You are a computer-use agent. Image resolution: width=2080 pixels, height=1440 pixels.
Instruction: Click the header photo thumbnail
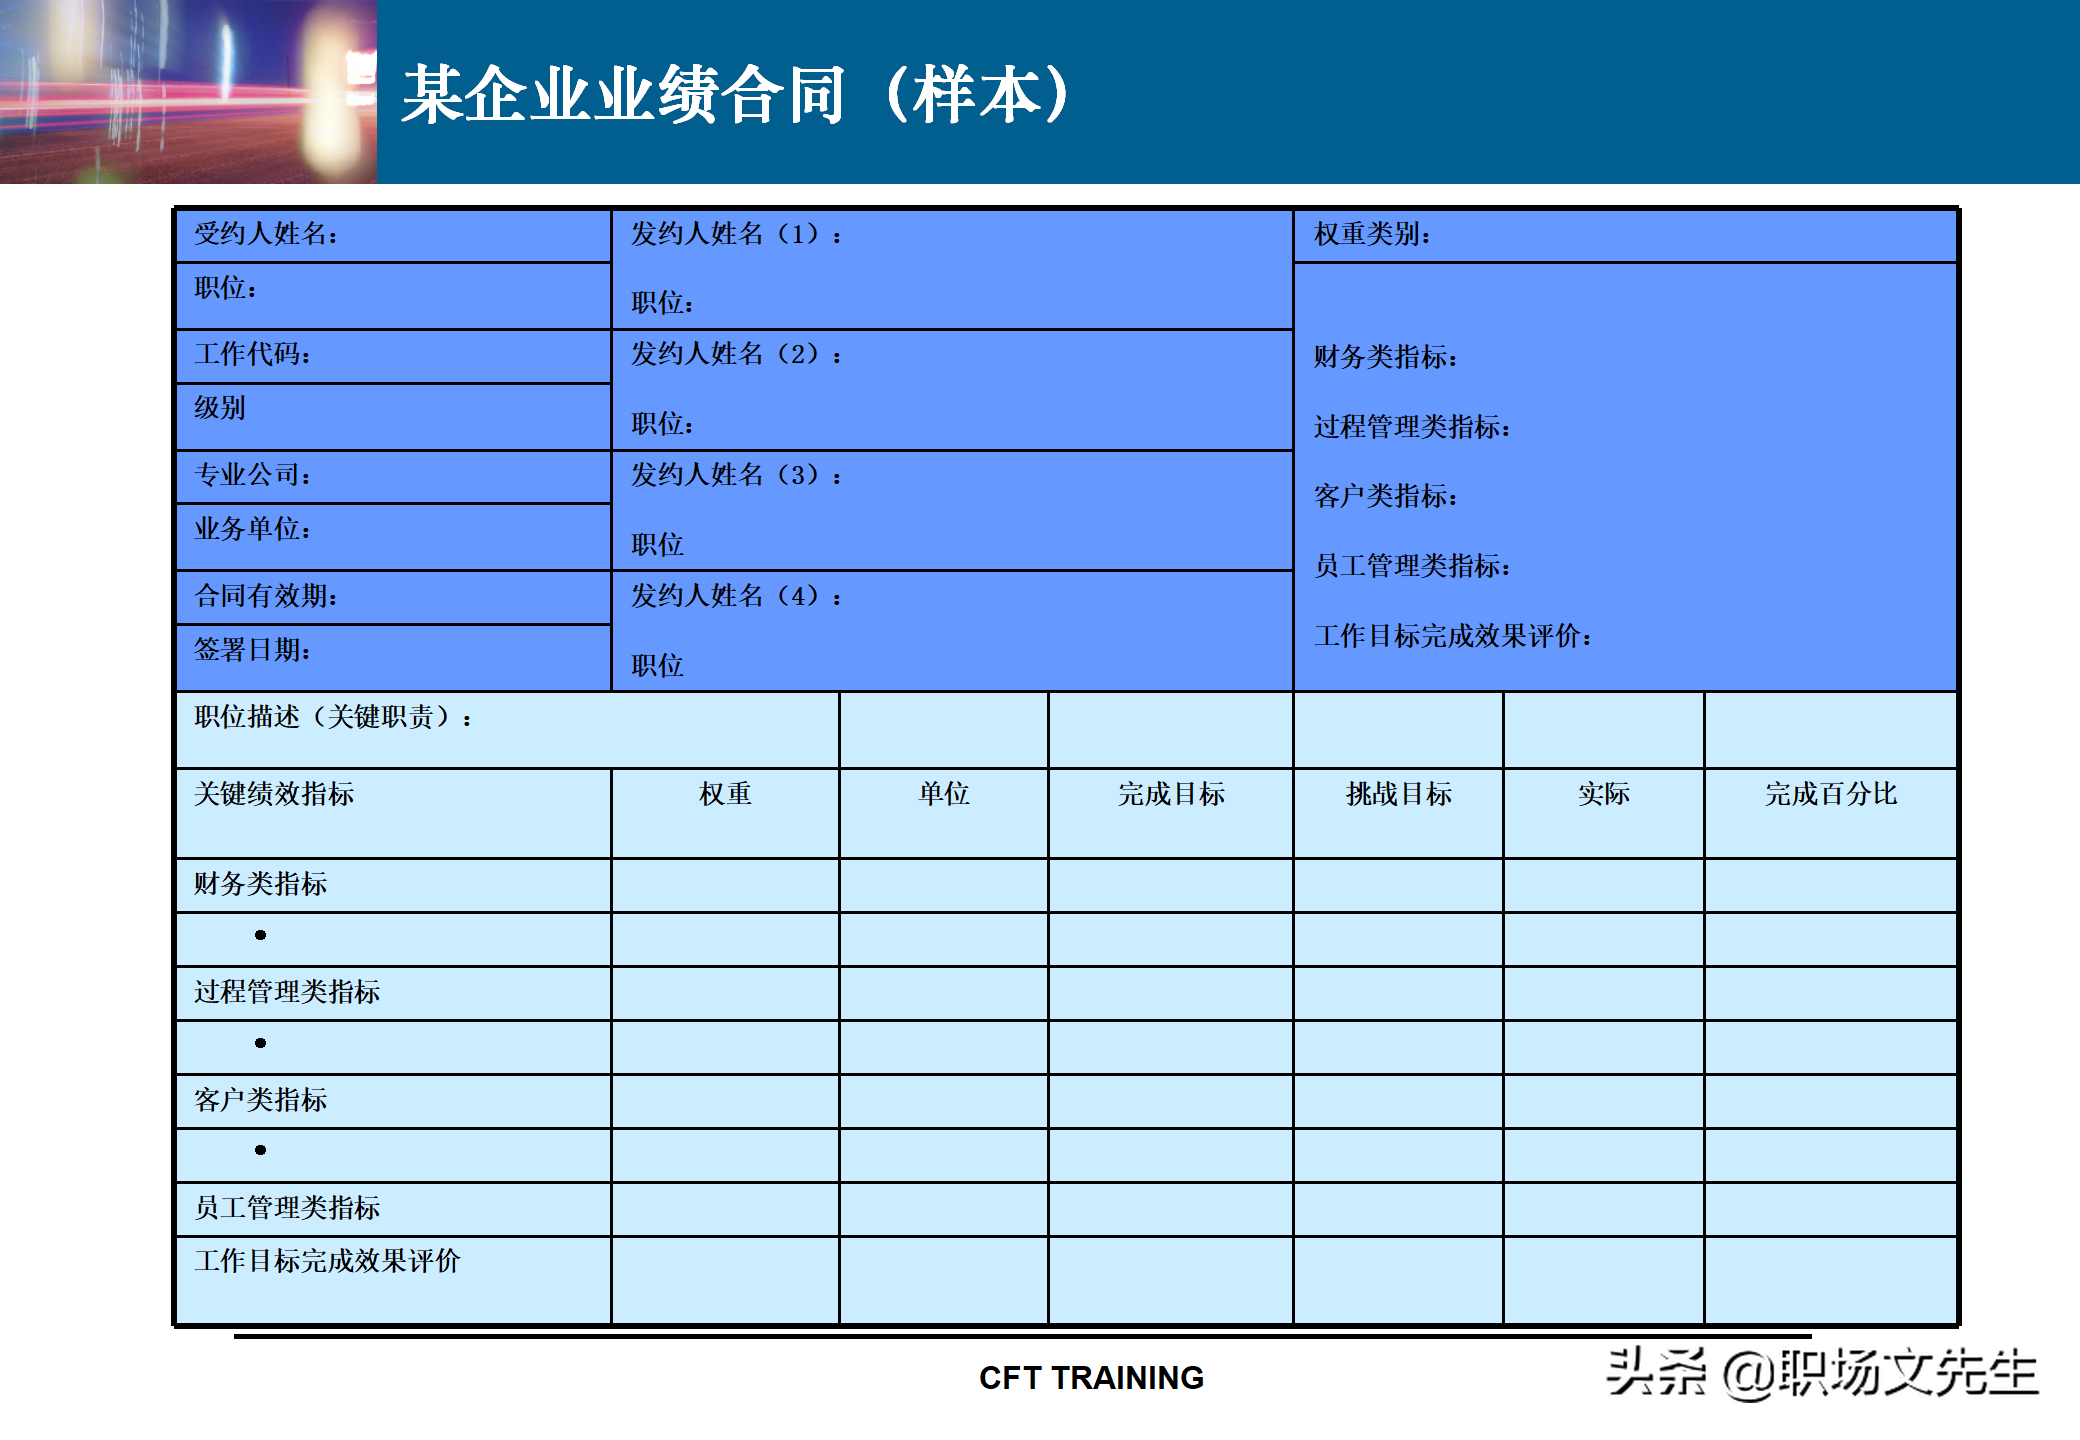coord(188,92)
